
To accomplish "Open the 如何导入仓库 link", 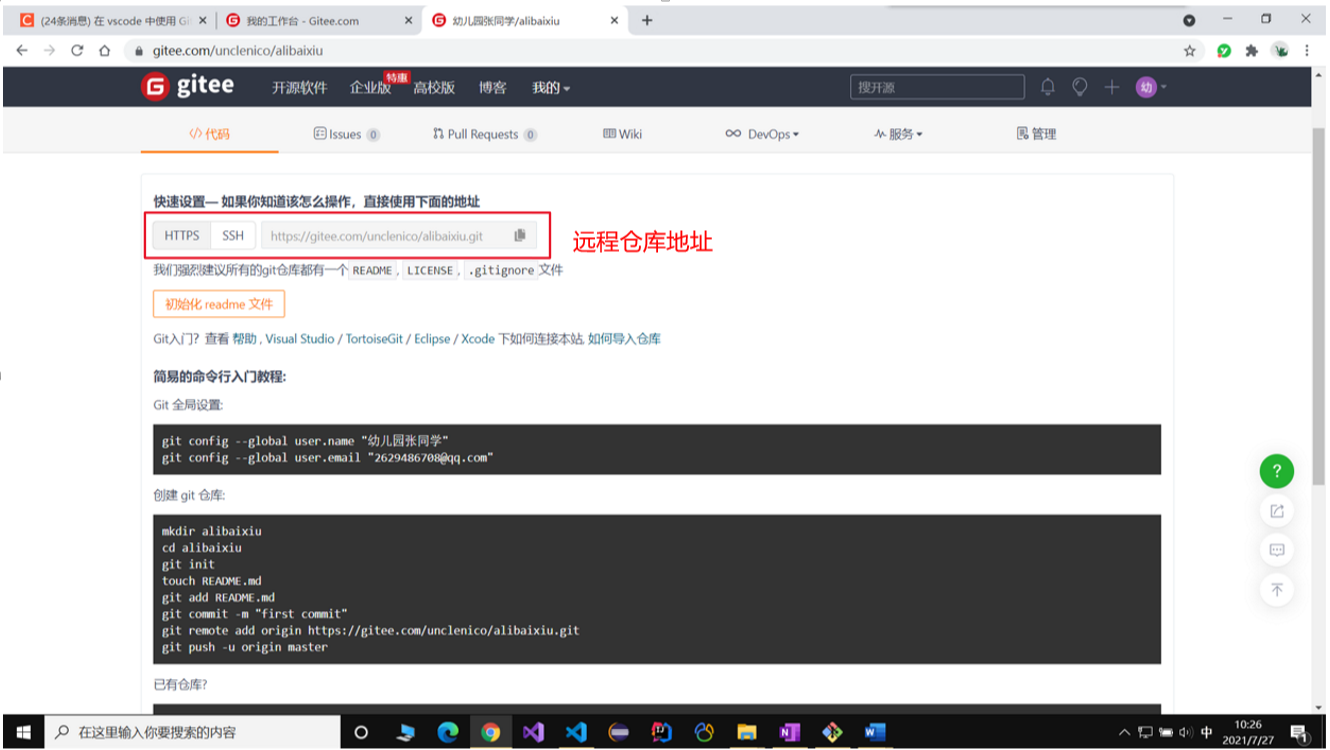I will [624, 339].
